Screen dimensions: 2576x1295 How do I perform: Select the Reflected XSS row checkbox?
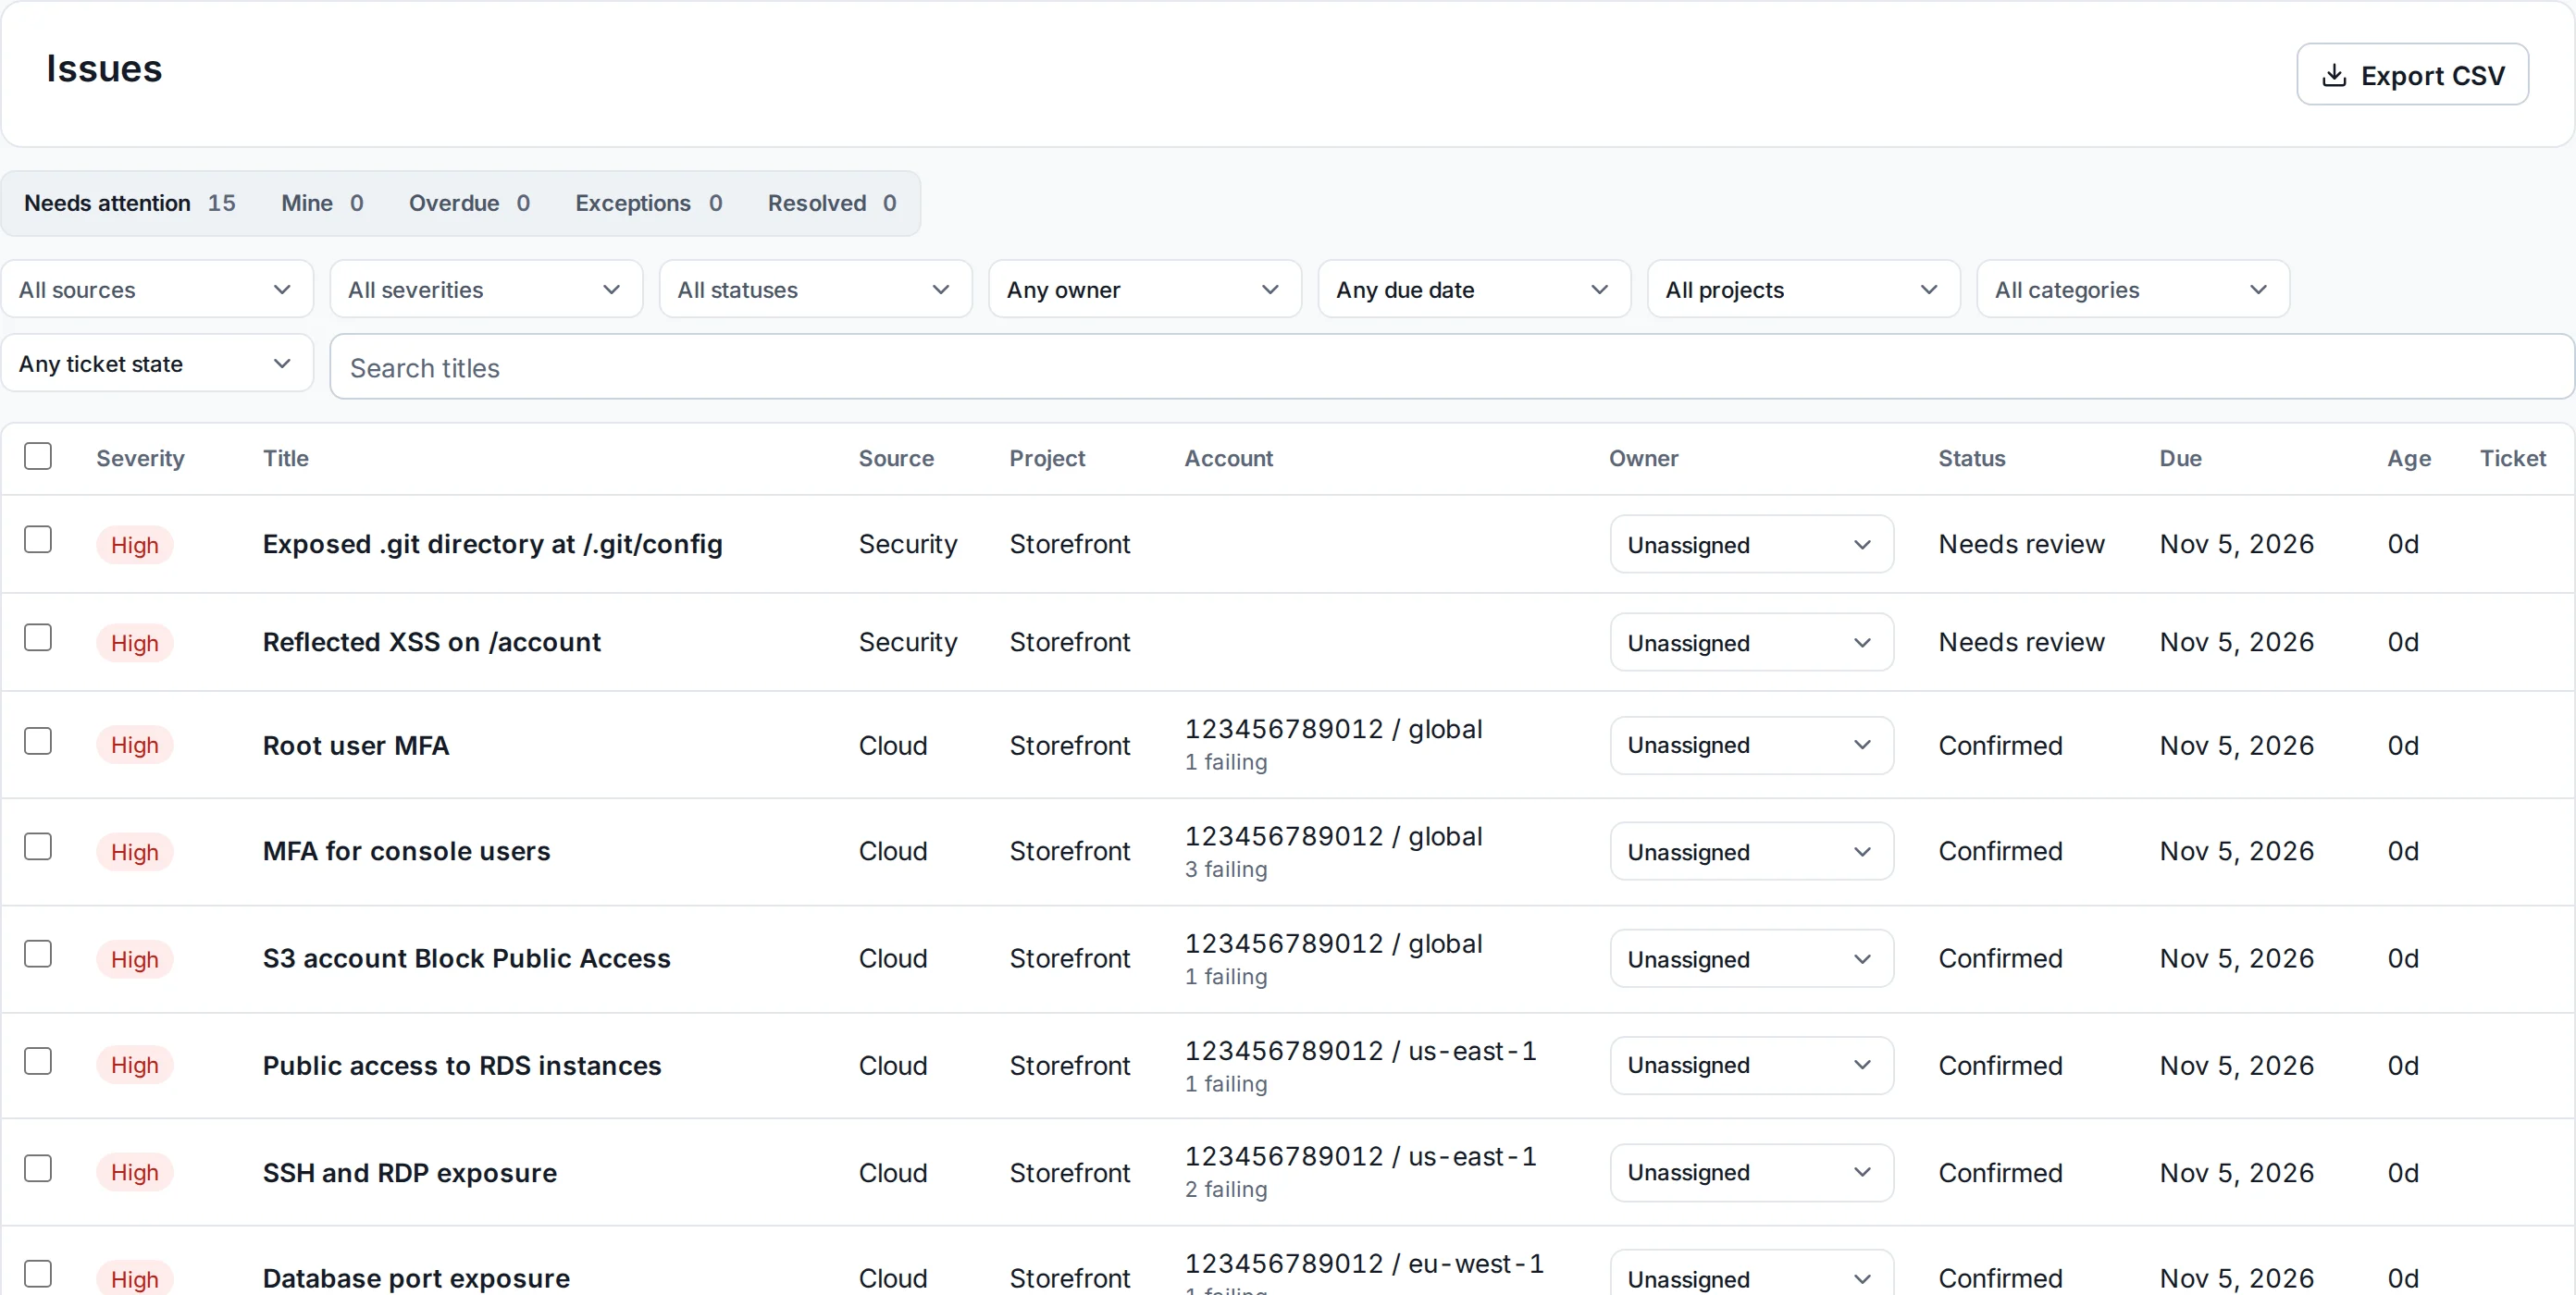pos(38,638)
